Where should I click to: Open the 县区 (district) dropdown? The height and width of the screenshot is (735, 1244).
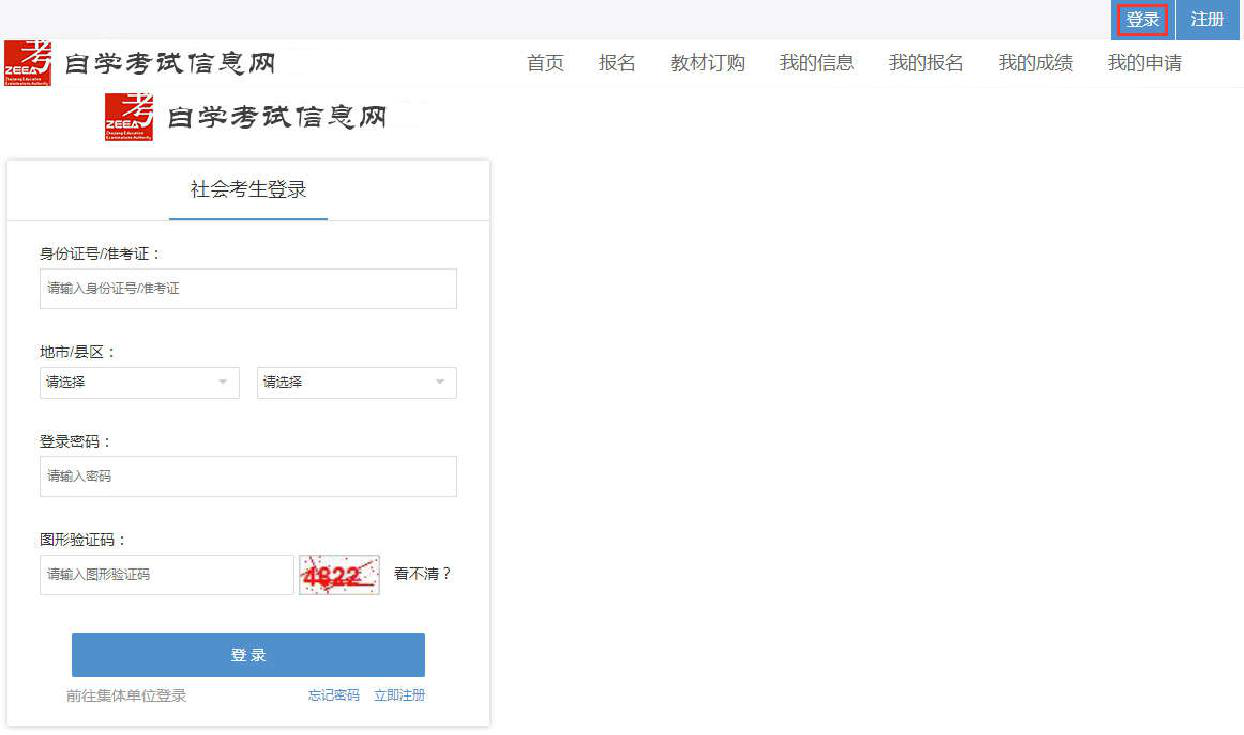(x=356, y=383)
